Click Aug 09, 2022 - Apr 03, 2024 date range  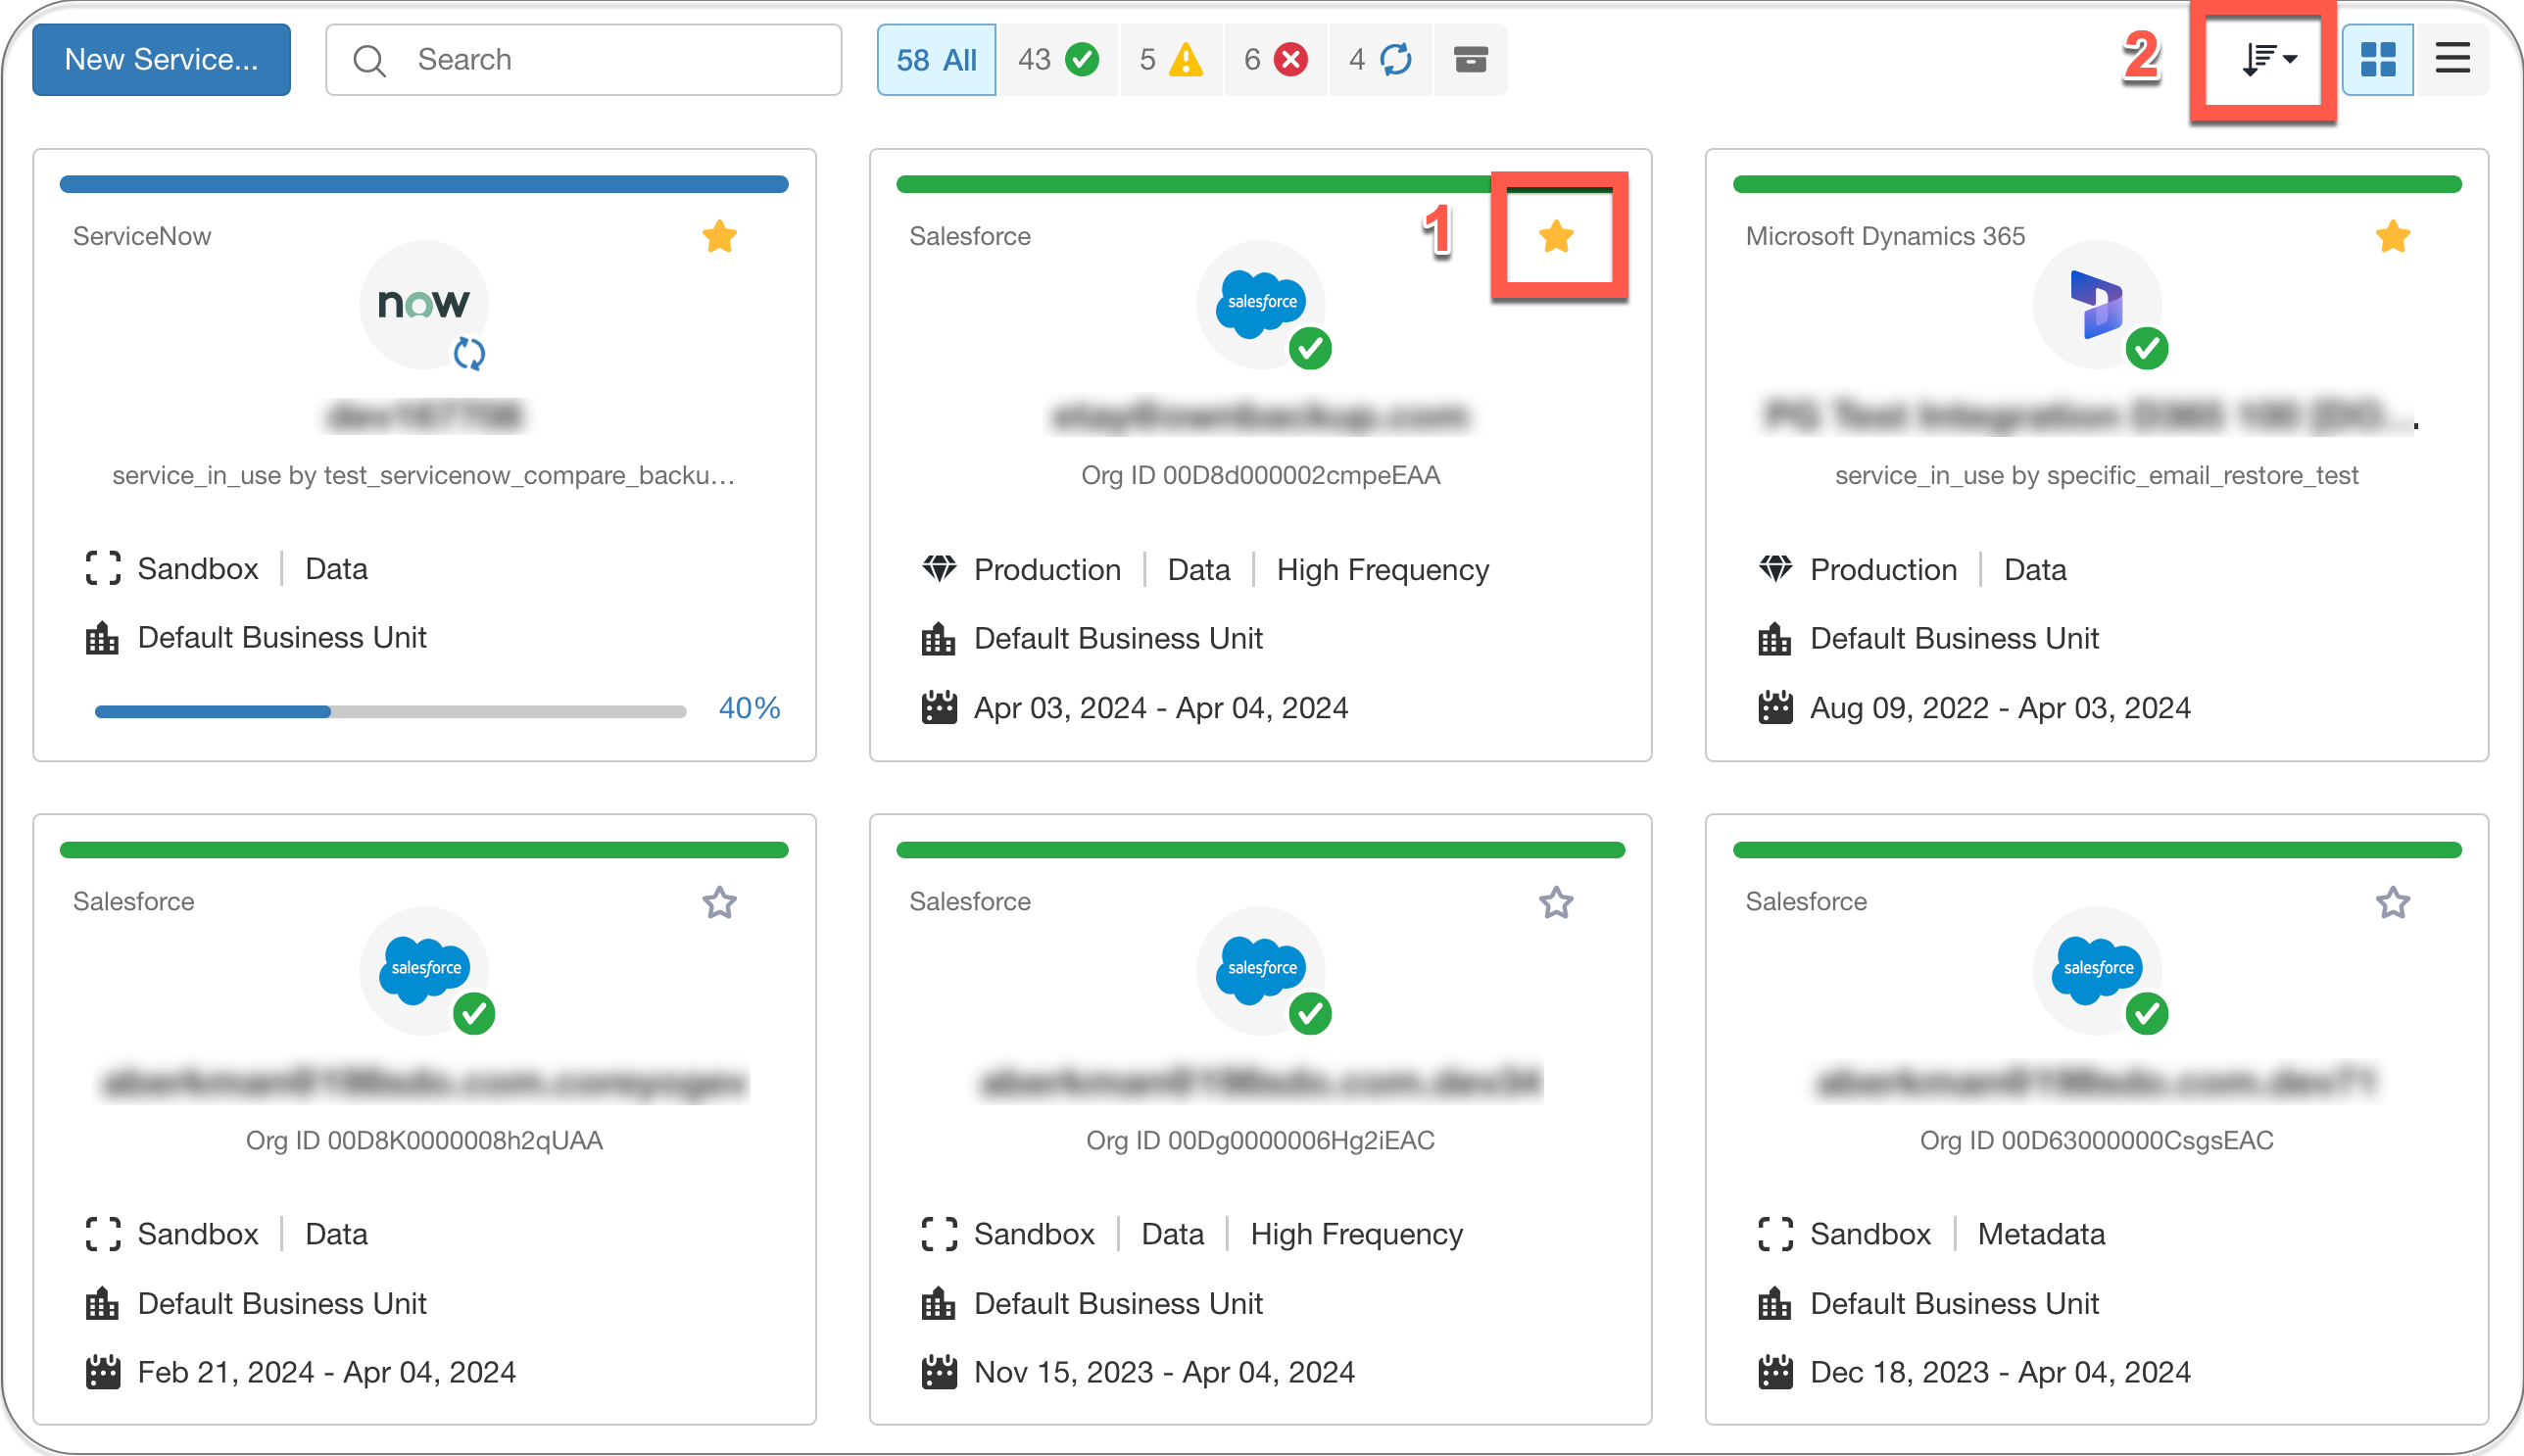pyautogui.click(x=2000, y=708)
